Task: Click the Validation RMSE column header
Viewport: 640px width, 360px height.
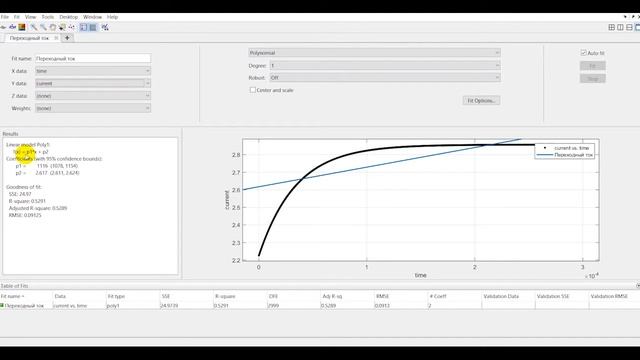Action: [x=614, y=296]
